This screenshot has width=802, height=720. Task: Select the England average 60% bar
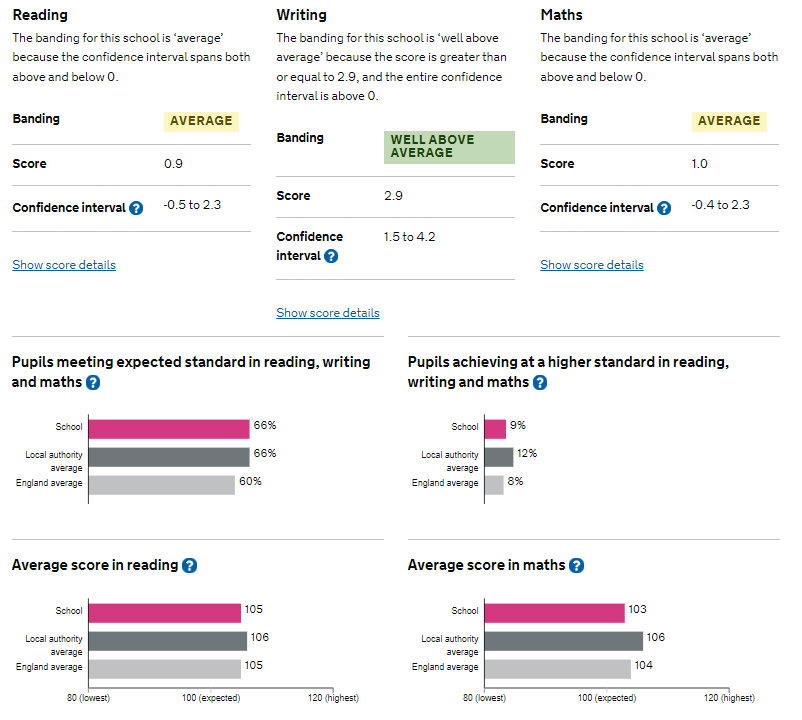(161, 485)
